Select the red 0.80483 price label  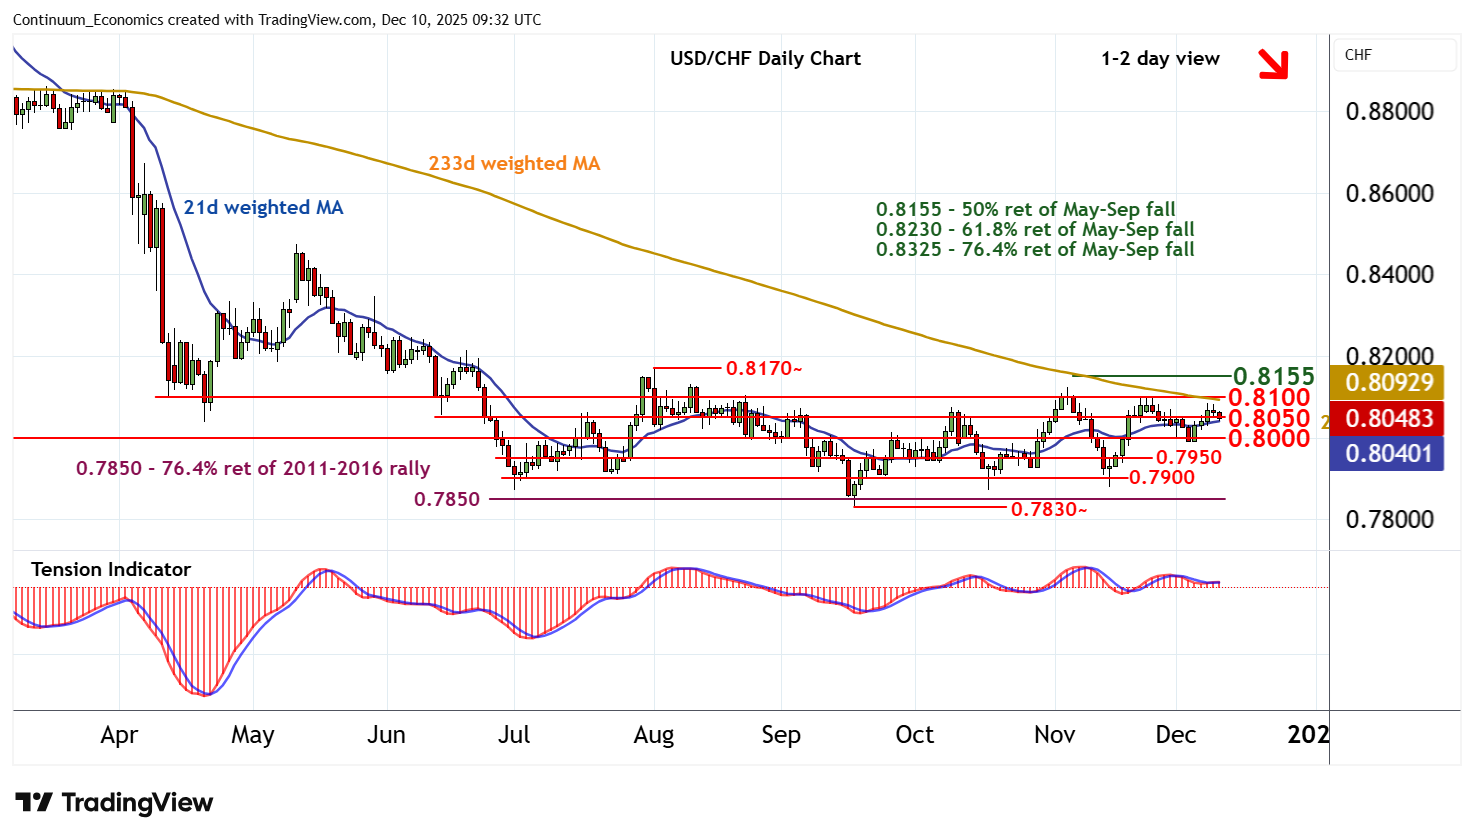coord(1388,418)
